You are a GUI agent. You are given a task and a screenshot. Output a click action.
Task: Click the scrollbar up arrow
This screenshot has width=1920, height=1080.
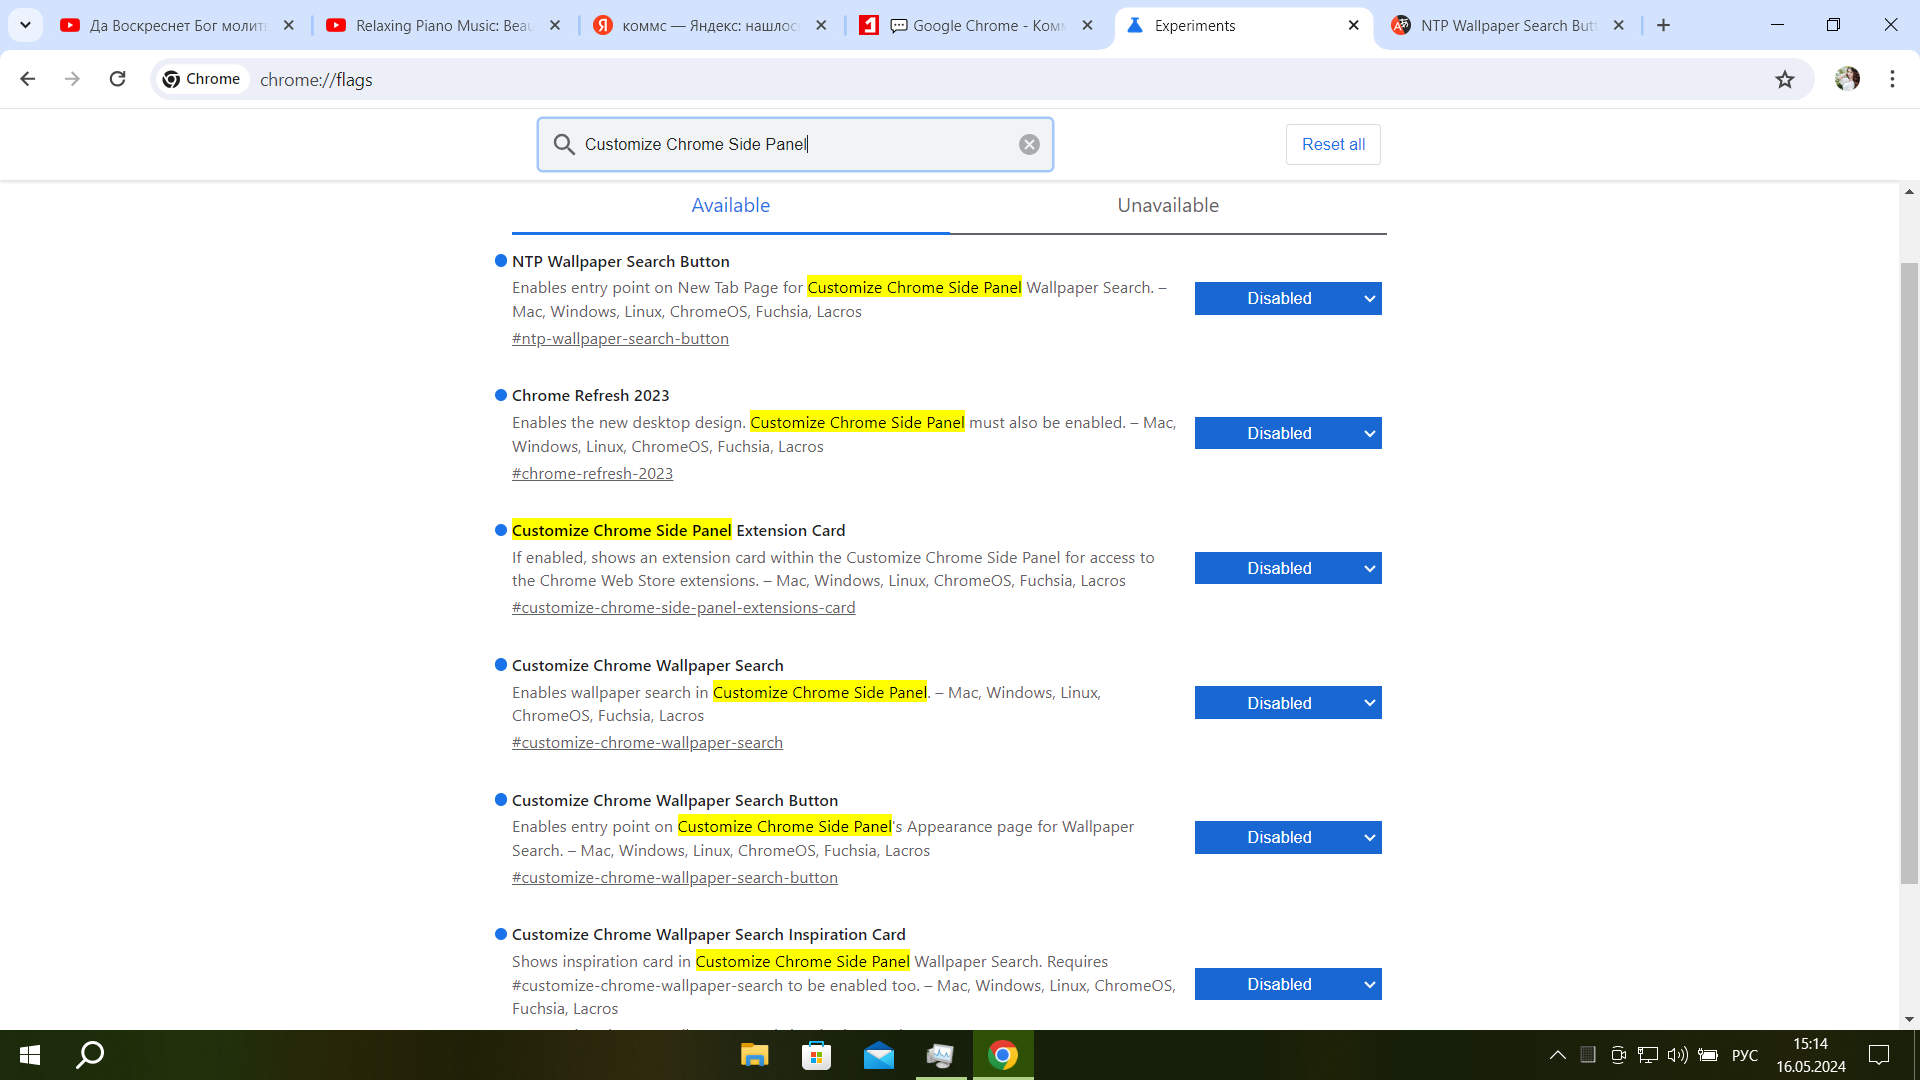tap(1909, 192)
